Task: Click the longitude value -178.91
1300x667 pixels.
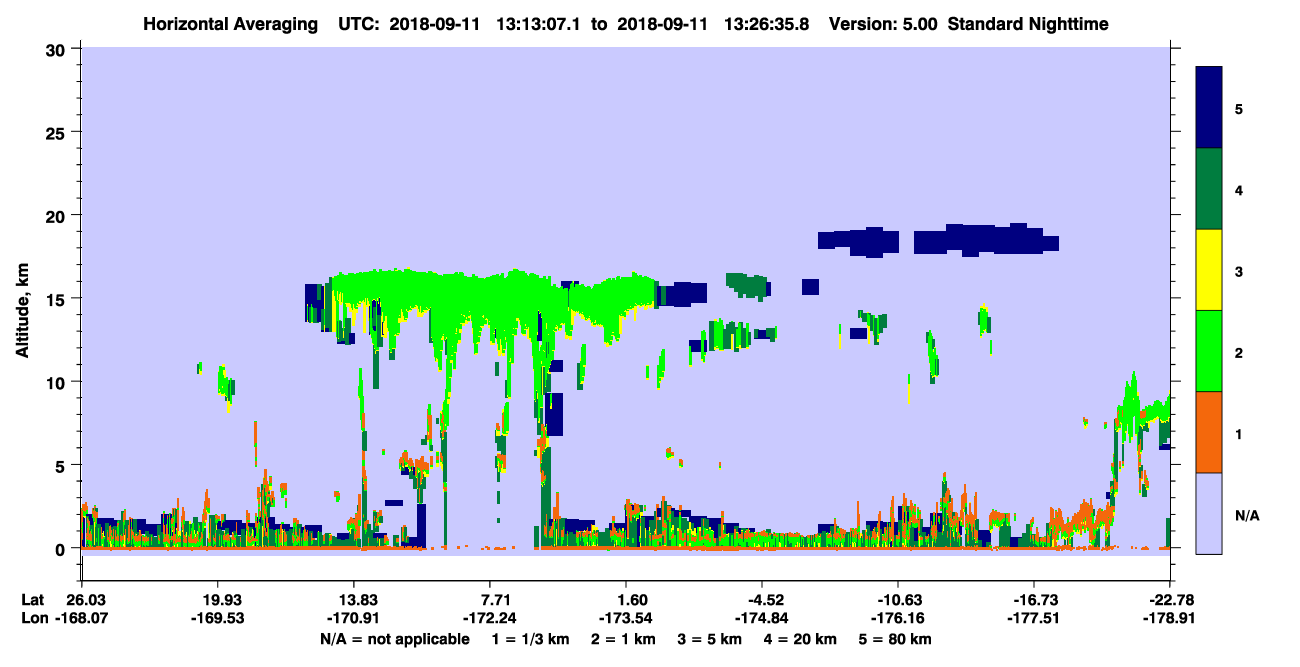Action: [x=1169, y=618]
